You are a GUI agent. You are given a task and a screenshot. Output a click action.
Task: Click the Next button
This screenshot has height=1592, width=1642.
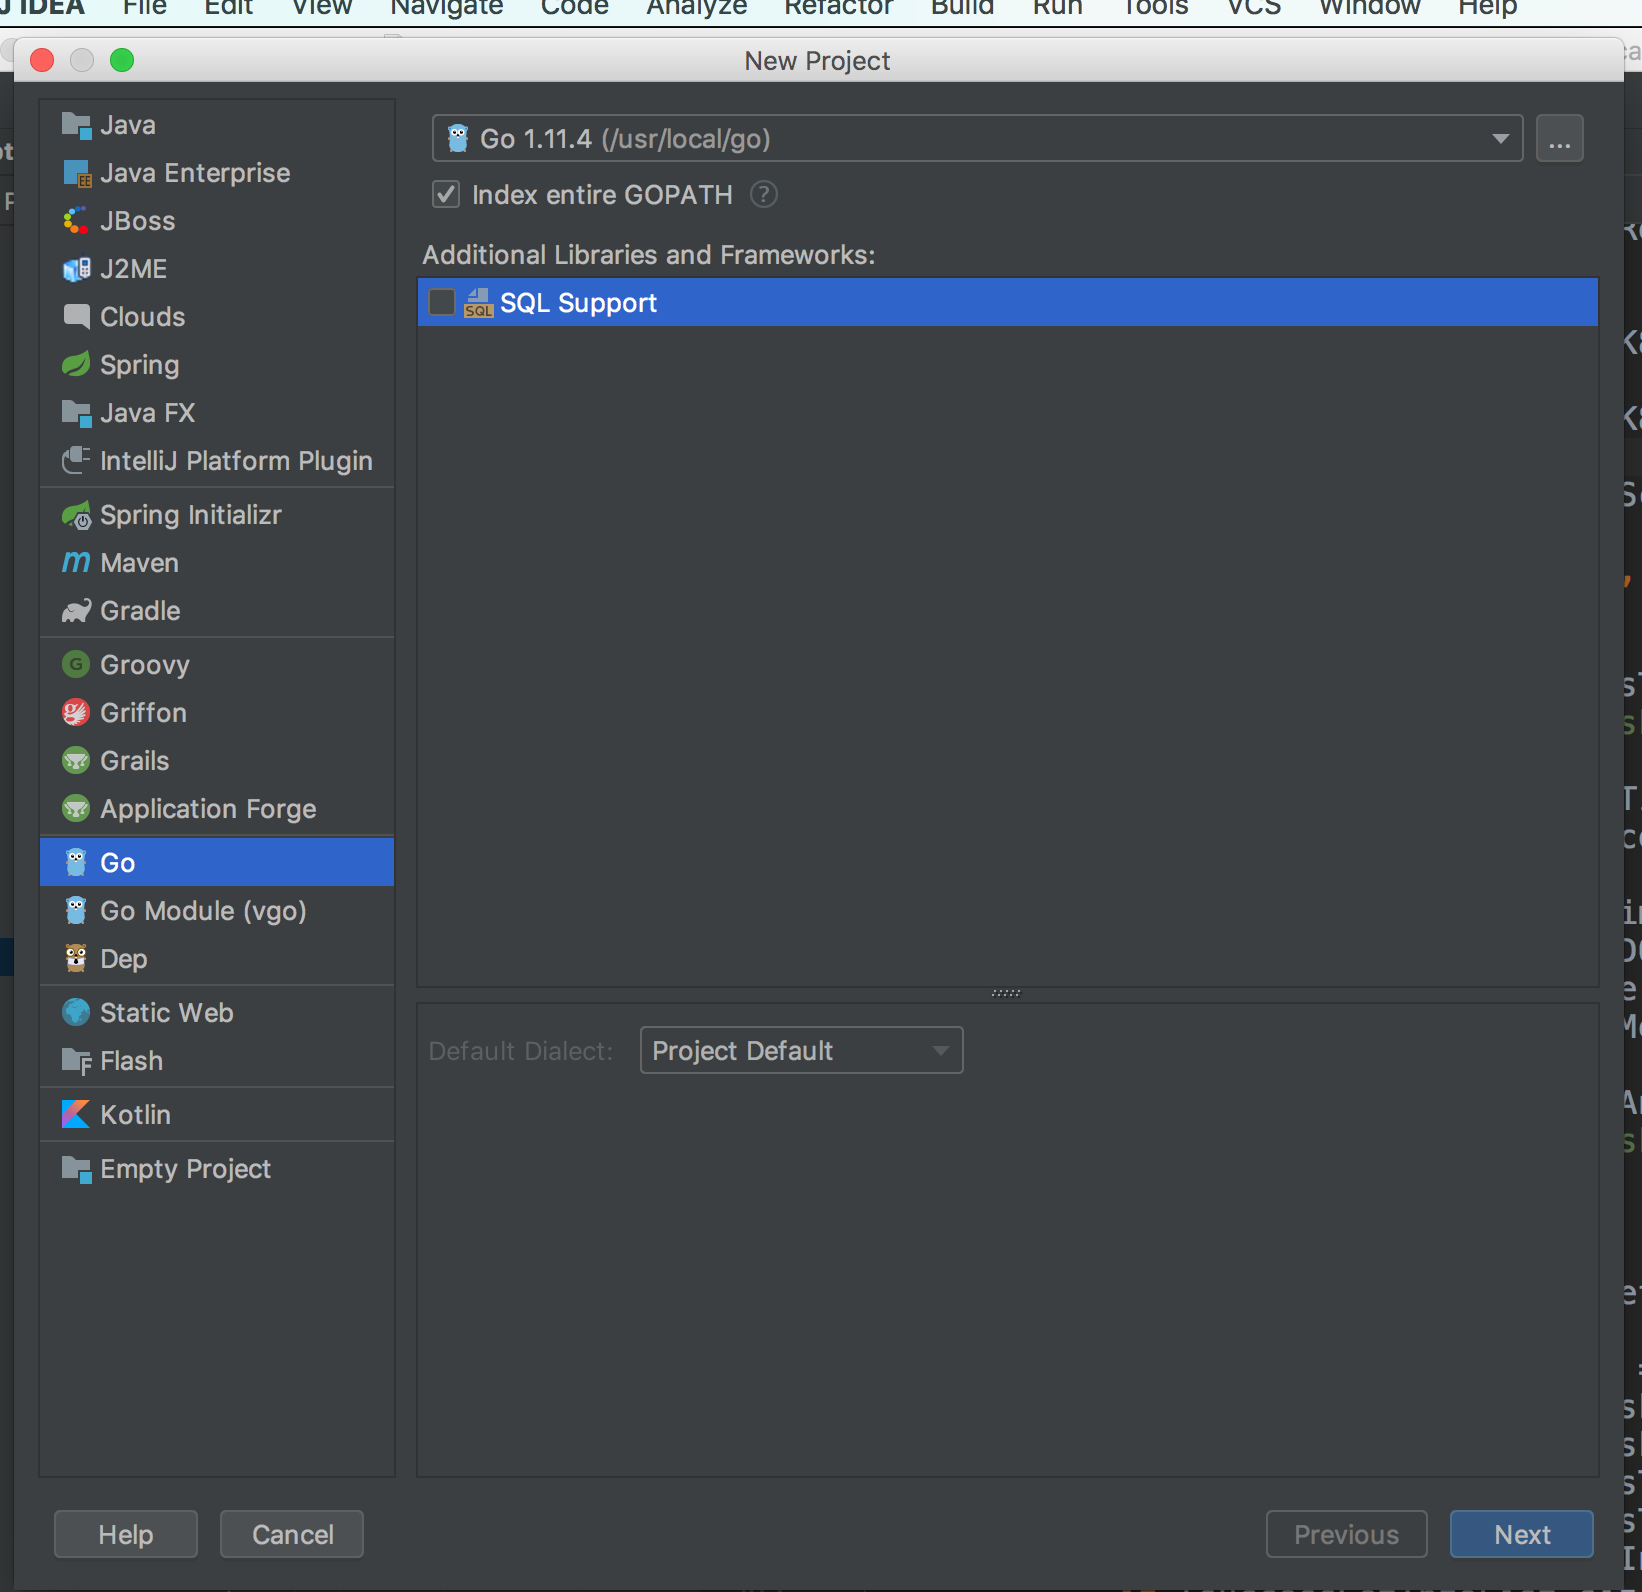[x=1522, y=1534]
